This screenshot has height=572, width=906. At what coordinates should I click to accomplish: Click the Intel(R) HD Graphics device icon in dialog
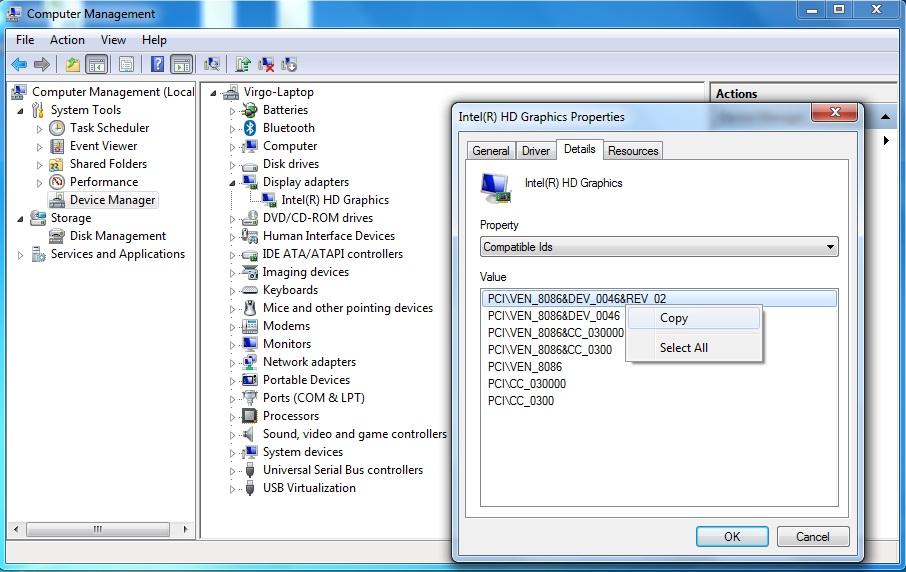(496, 188)
